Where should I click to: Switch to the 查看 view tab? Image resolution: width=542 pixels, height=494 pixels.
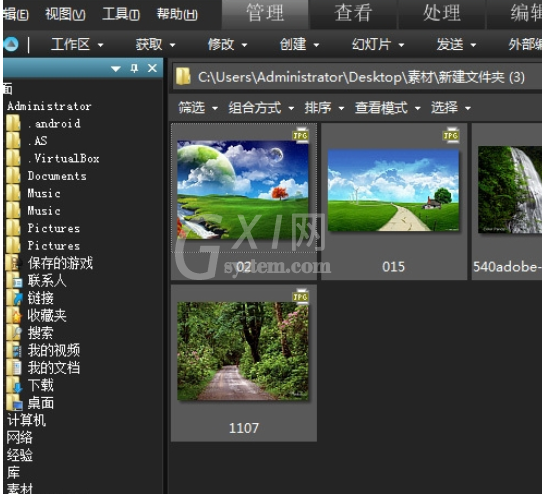tap(353, 13)
